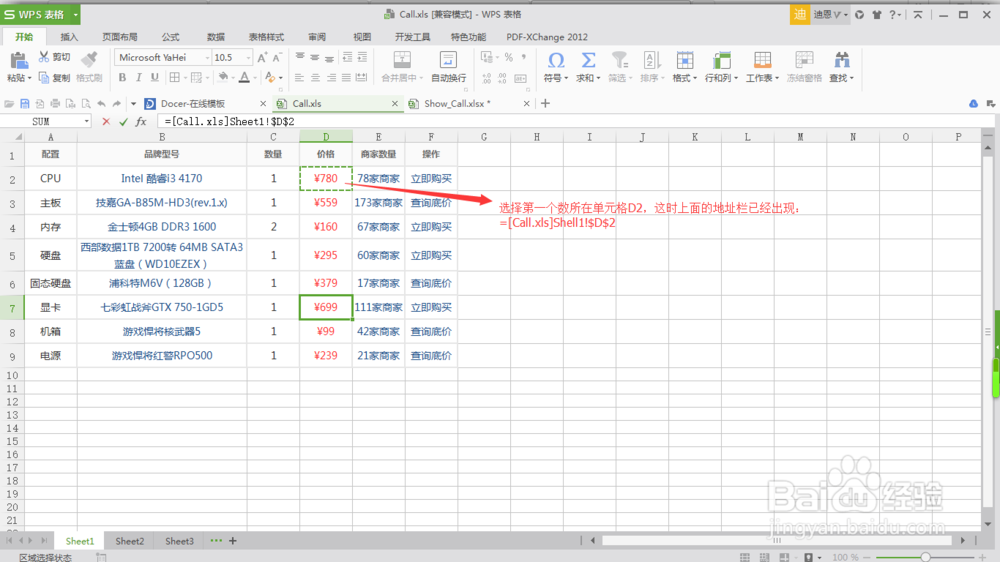
Task: Open the Docer-在线模板 tab
Action: click(193, 103)
